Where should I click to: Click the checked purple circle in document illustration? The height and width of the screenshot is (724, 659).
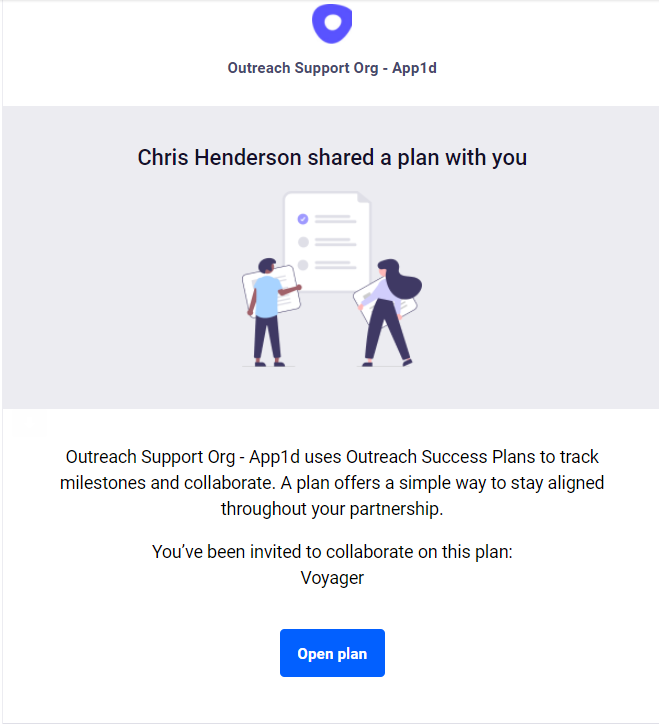coord(303,219)
